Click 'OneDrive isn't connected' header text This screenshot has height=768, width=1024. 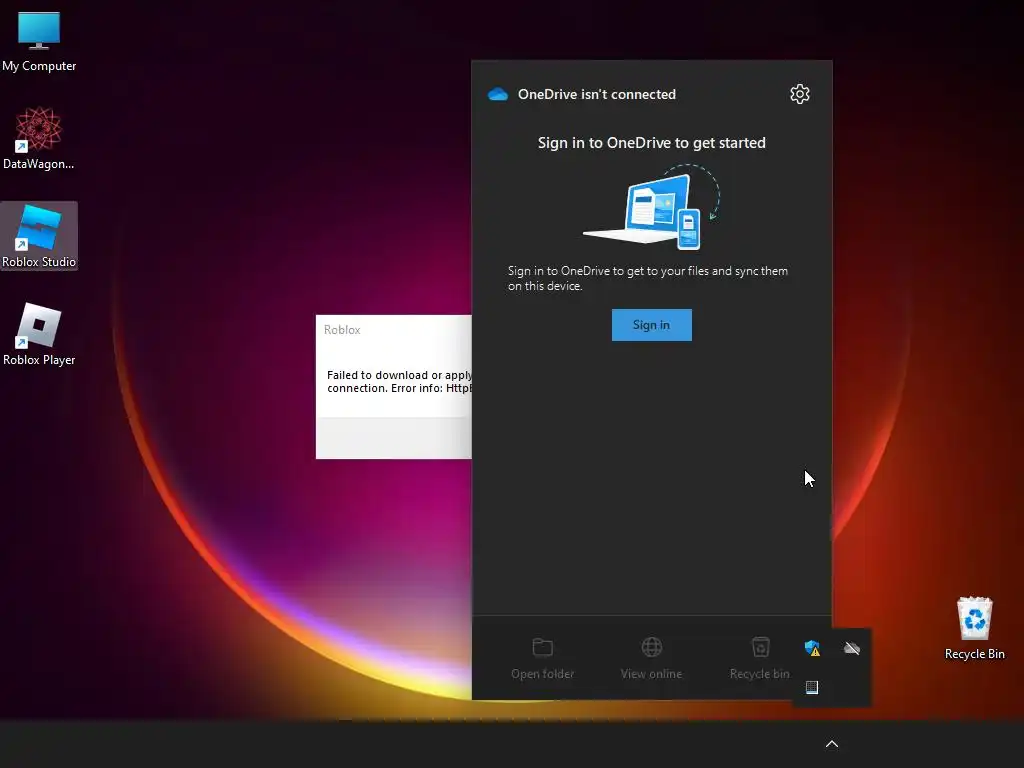point(596,94)
